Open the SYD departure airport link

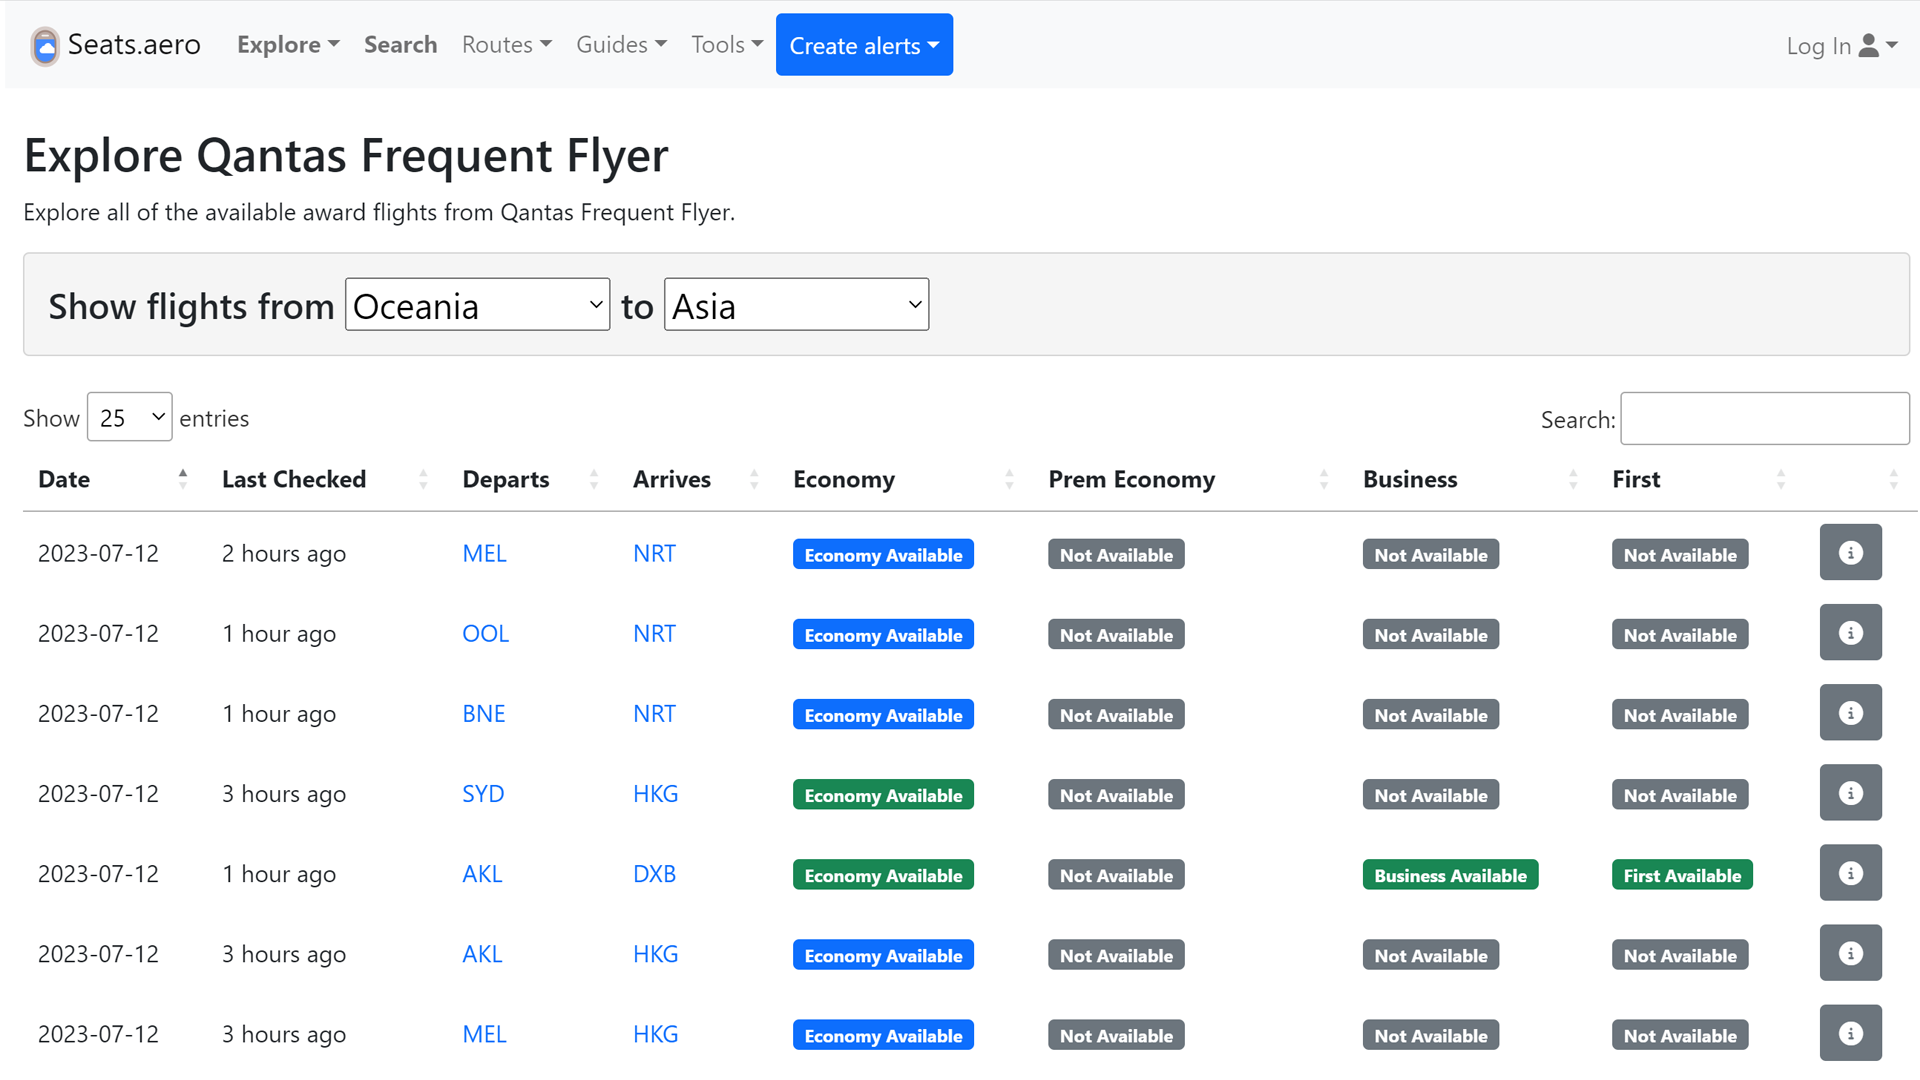click(x=483, y=793)
